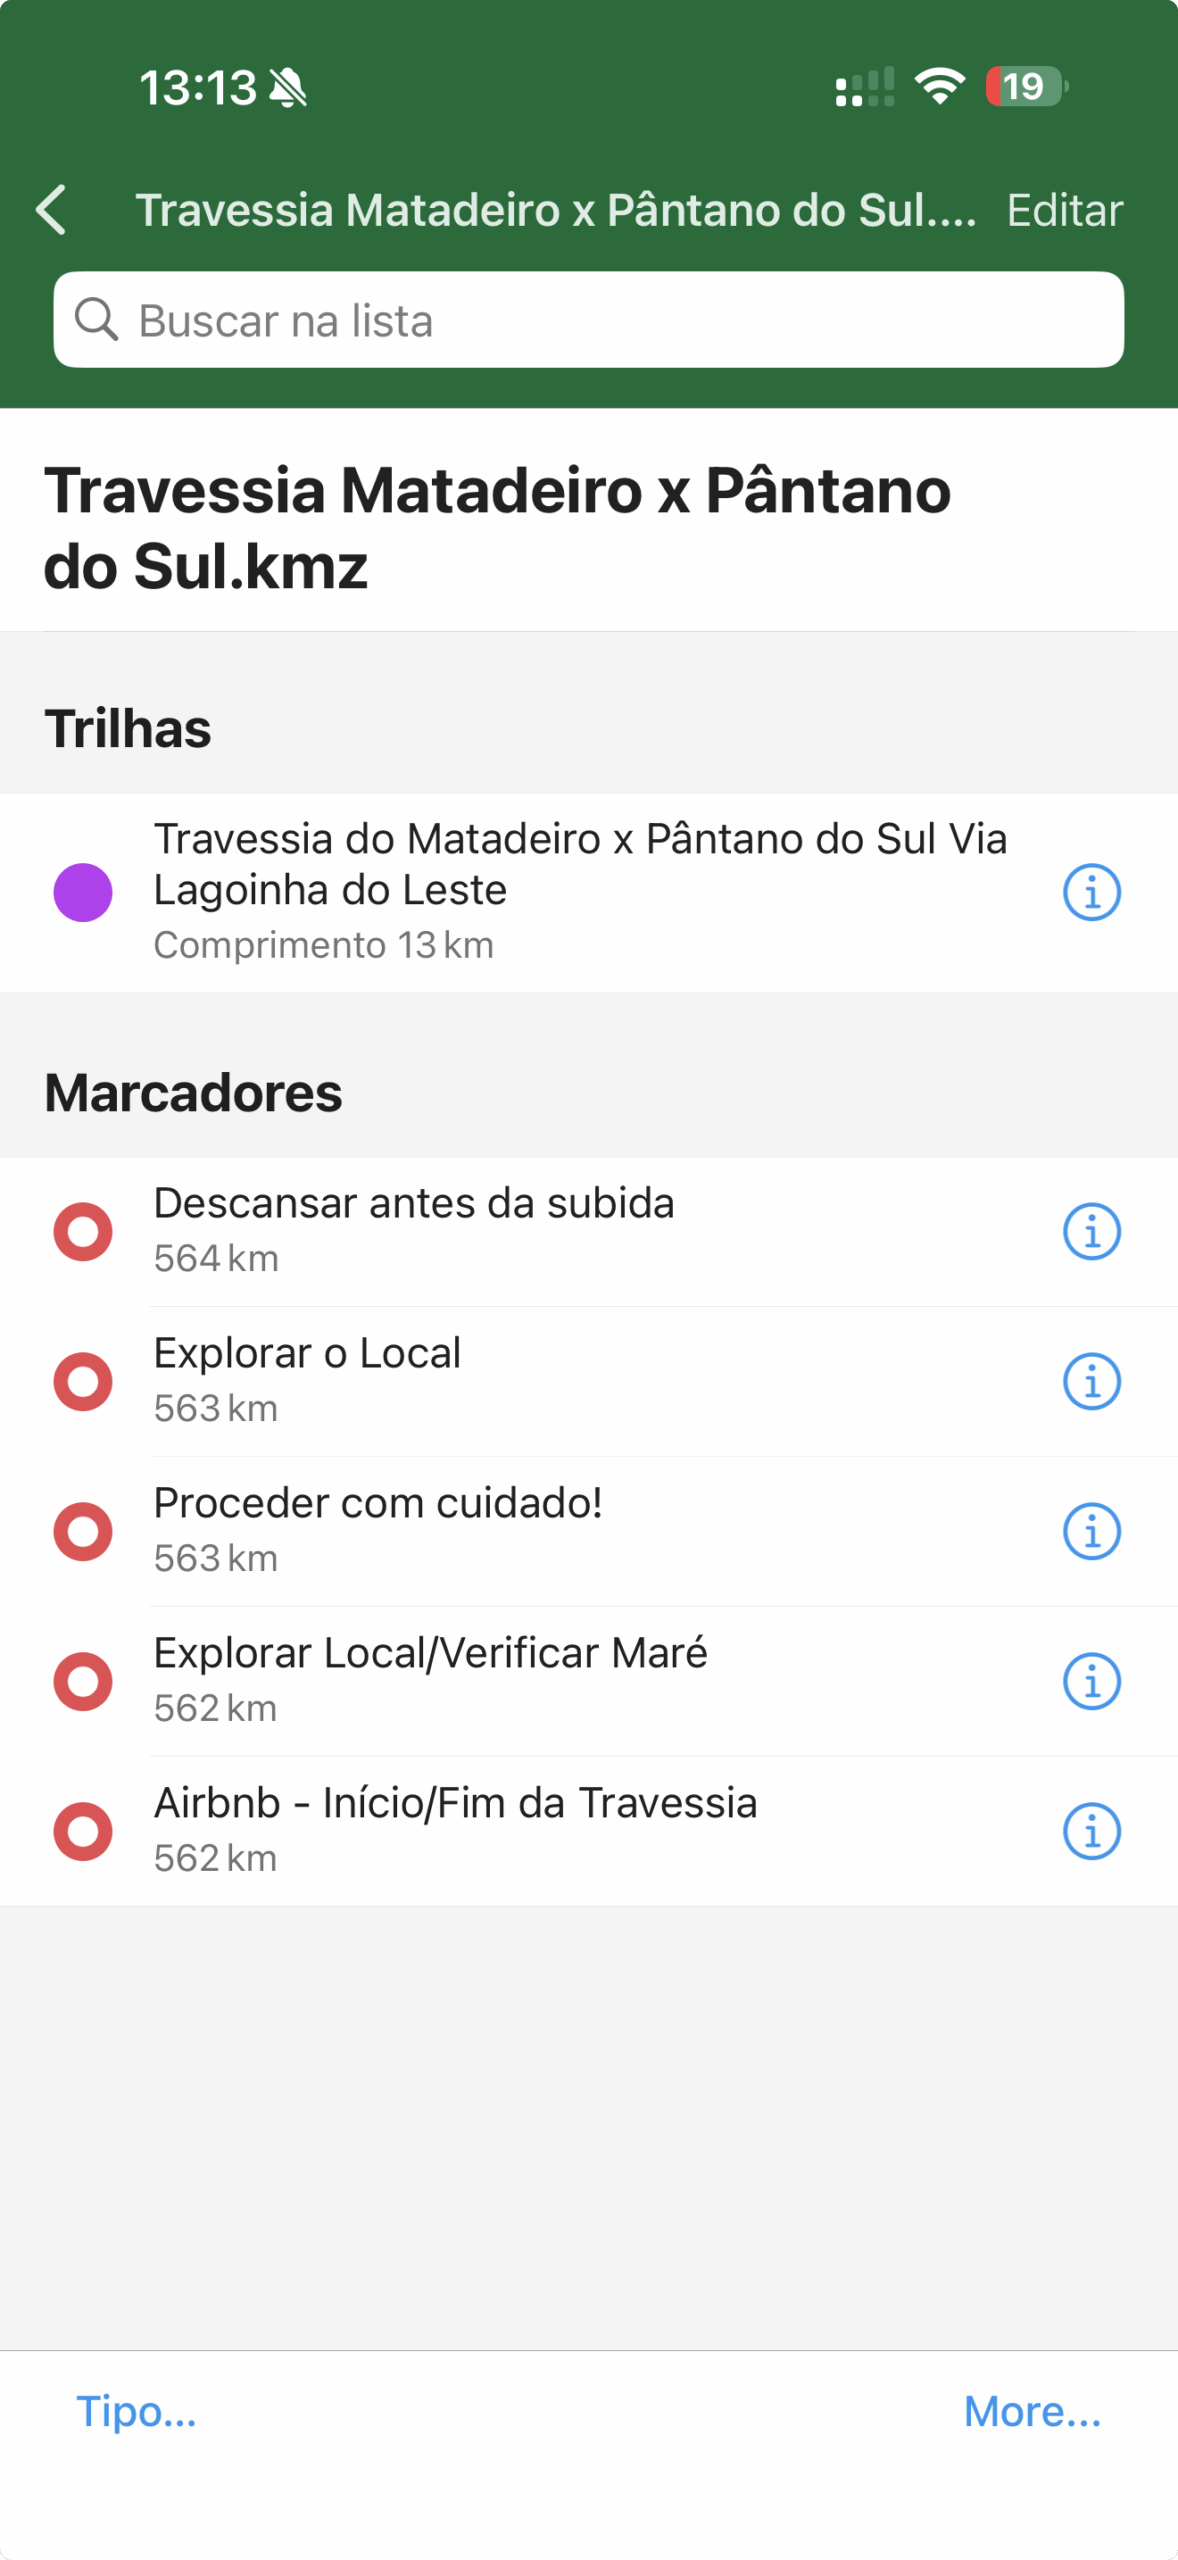This screenshot has height=2560, width=1178.
Task: Tap the back arrow in header
Action: [52, 210]
